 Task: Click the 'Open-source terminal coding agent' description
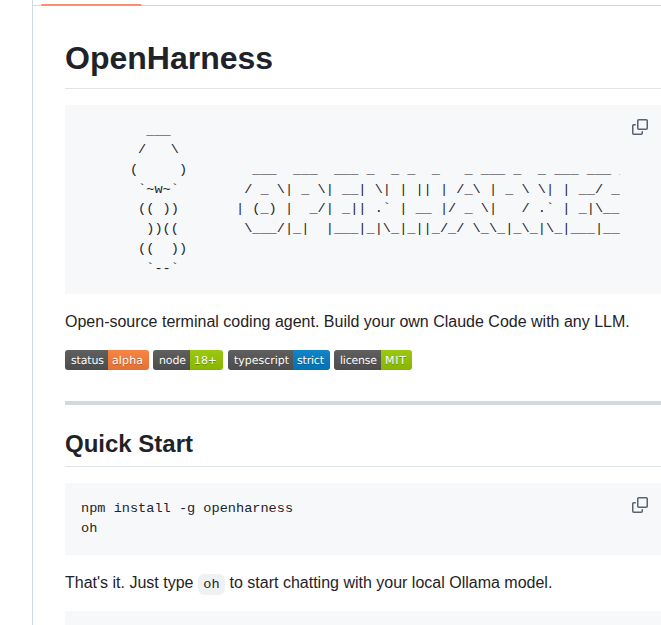(x=347, y=322)
